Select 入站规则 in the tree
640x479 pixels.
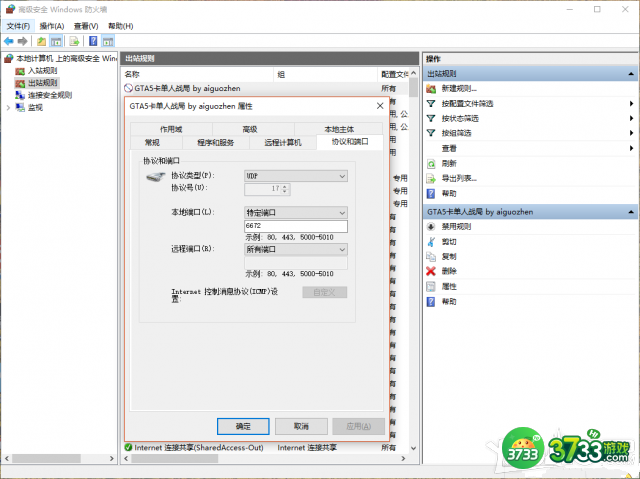[x=42, y=71]
